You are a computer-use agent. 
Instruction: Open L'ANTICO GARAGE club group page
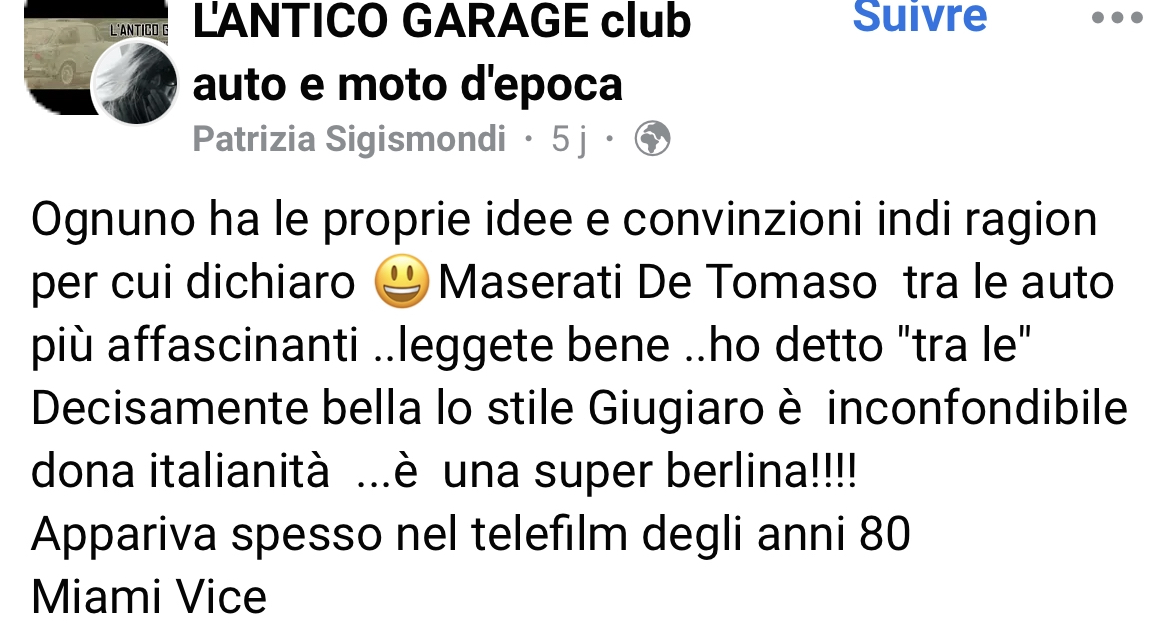pos(442,21)
